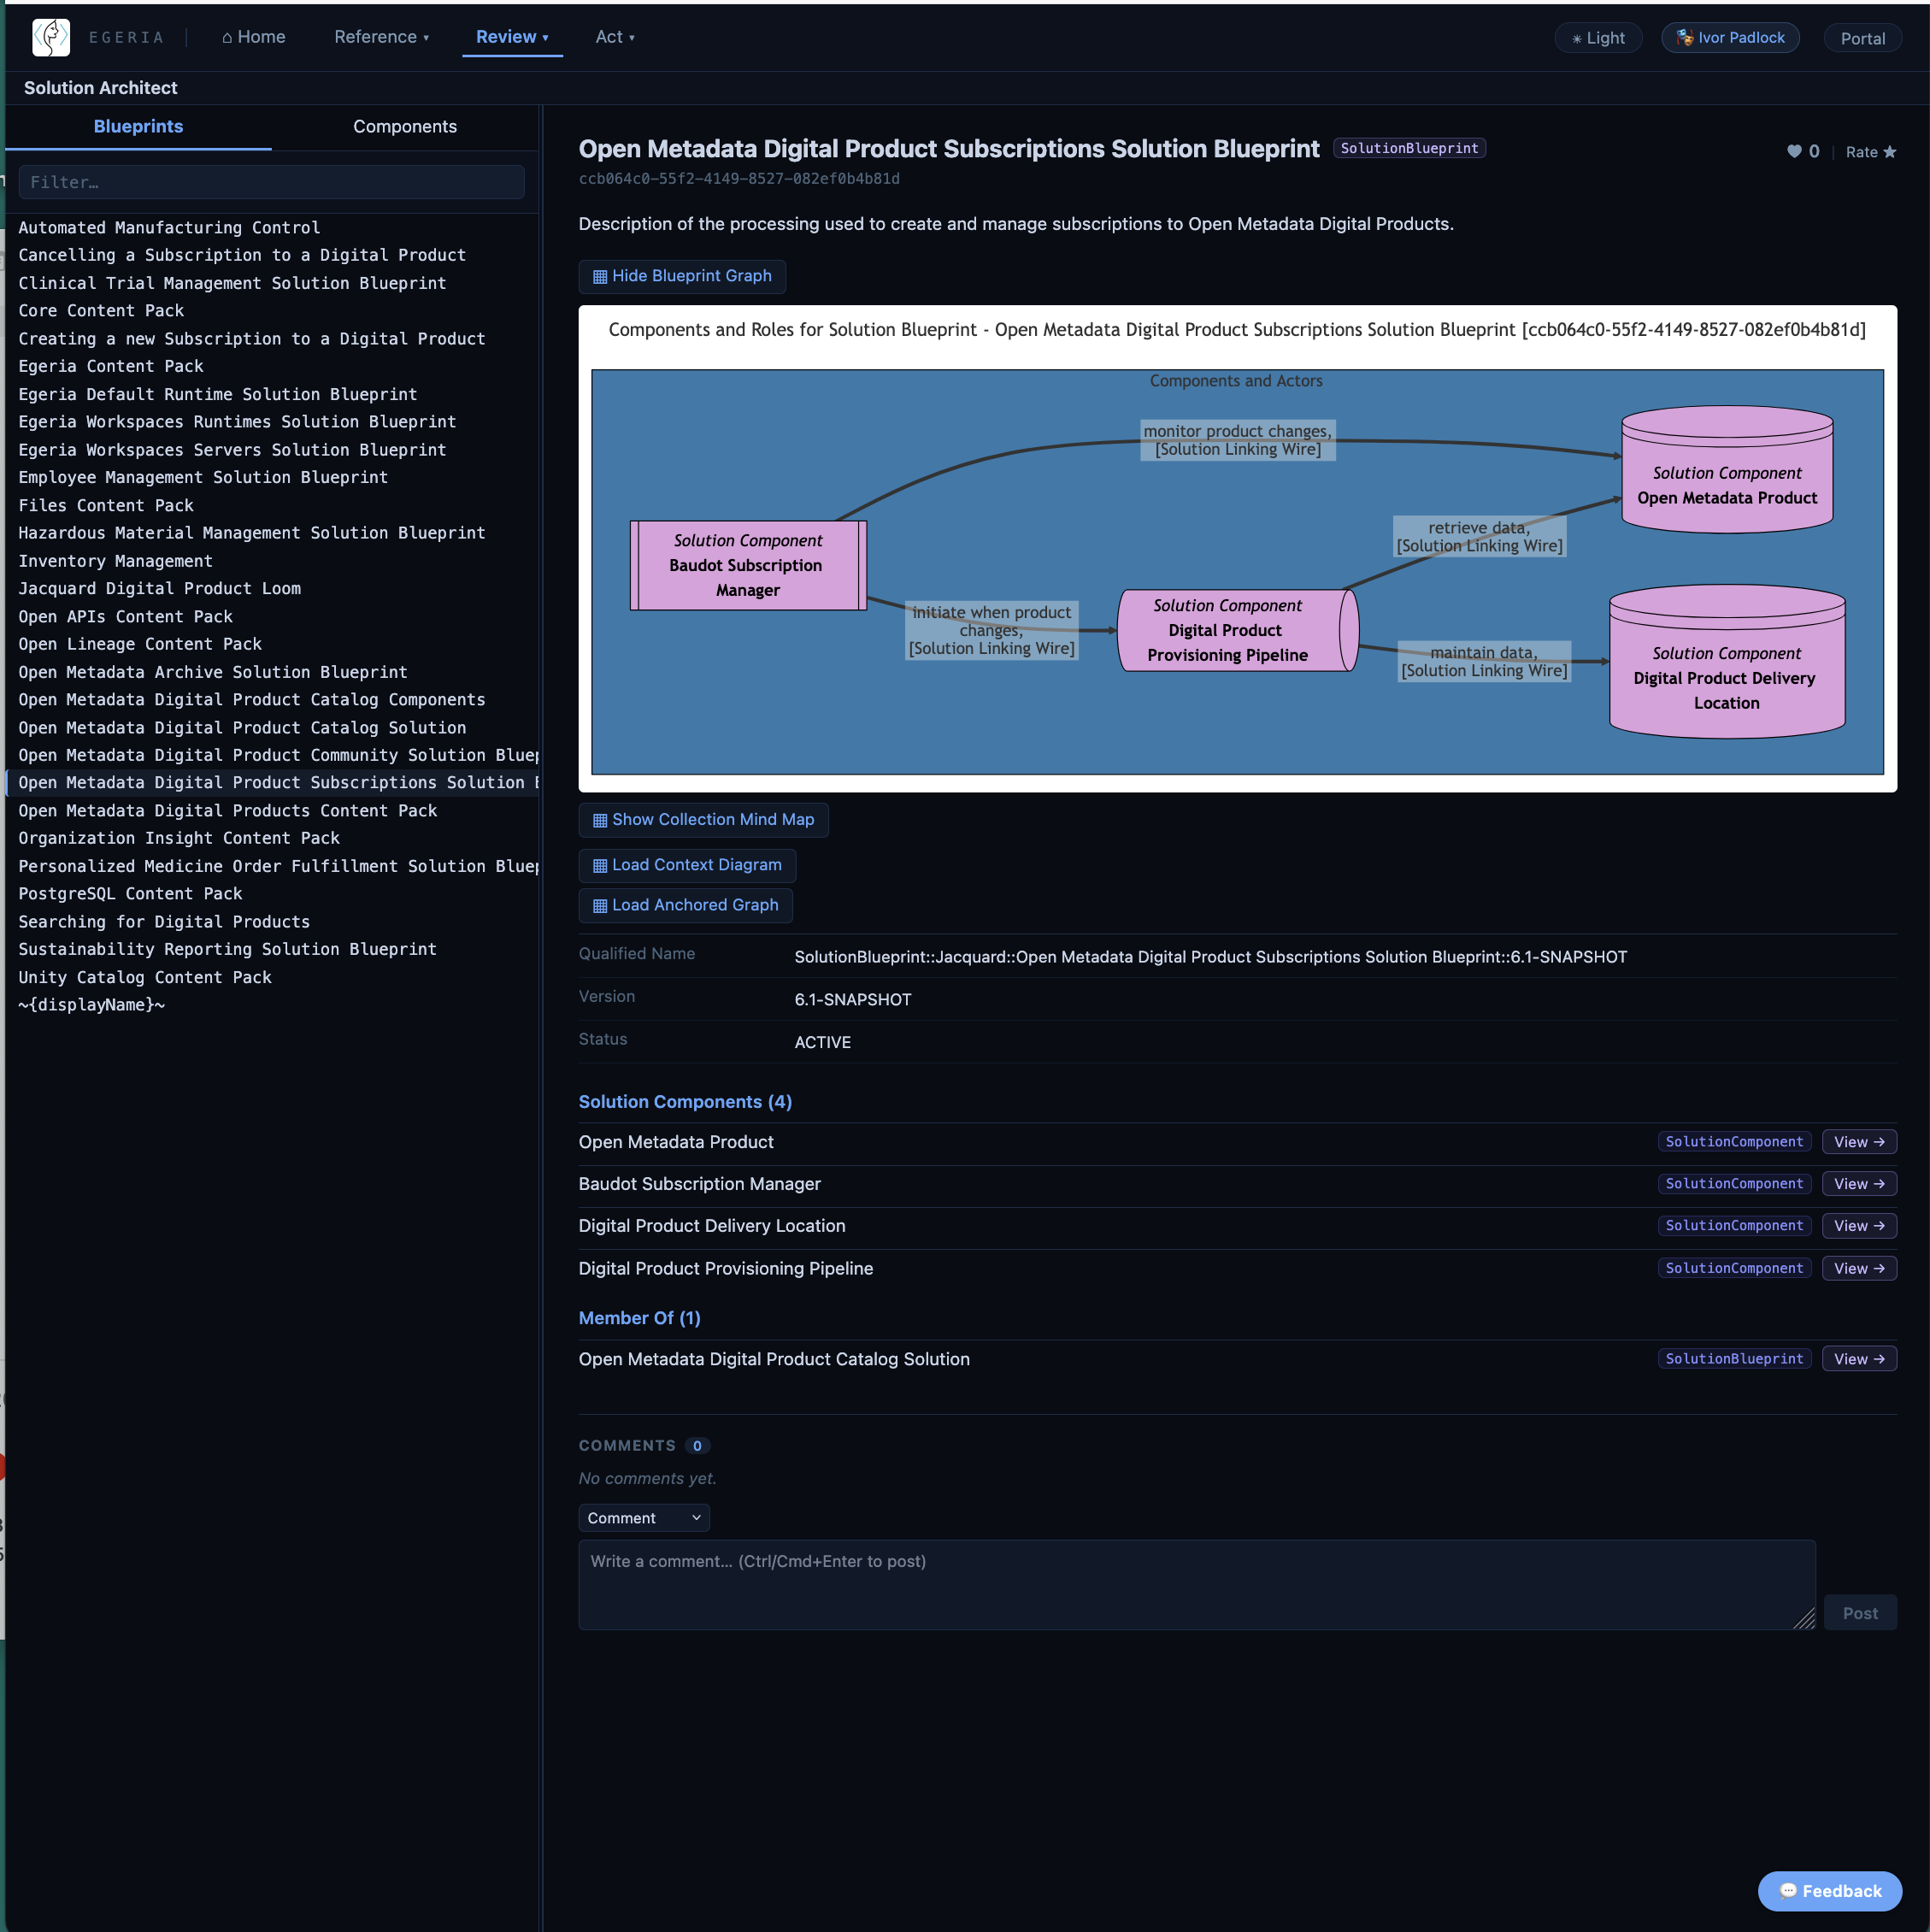Expand the Review dropdown menu

click(512, 37)
